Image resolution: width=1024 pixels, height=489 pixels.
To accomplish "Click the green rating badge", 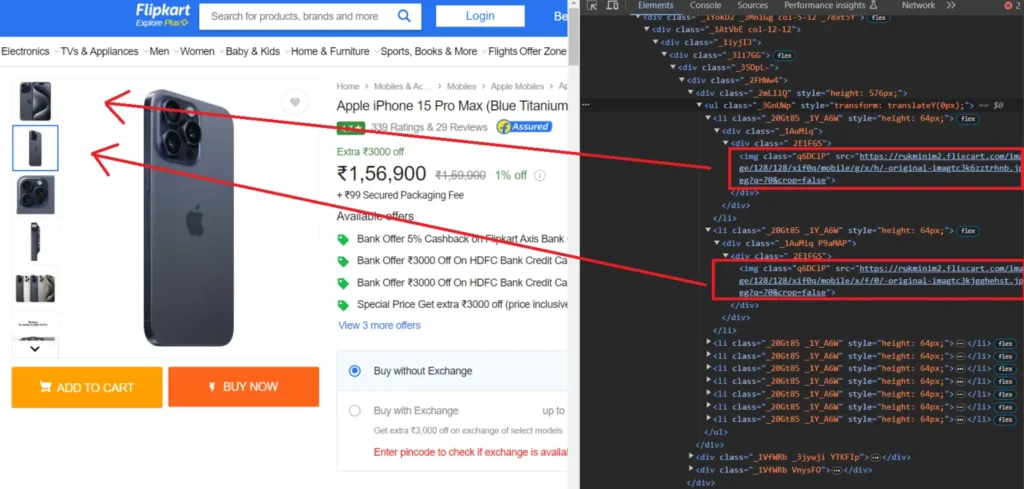I will click(x=351, y=127).
